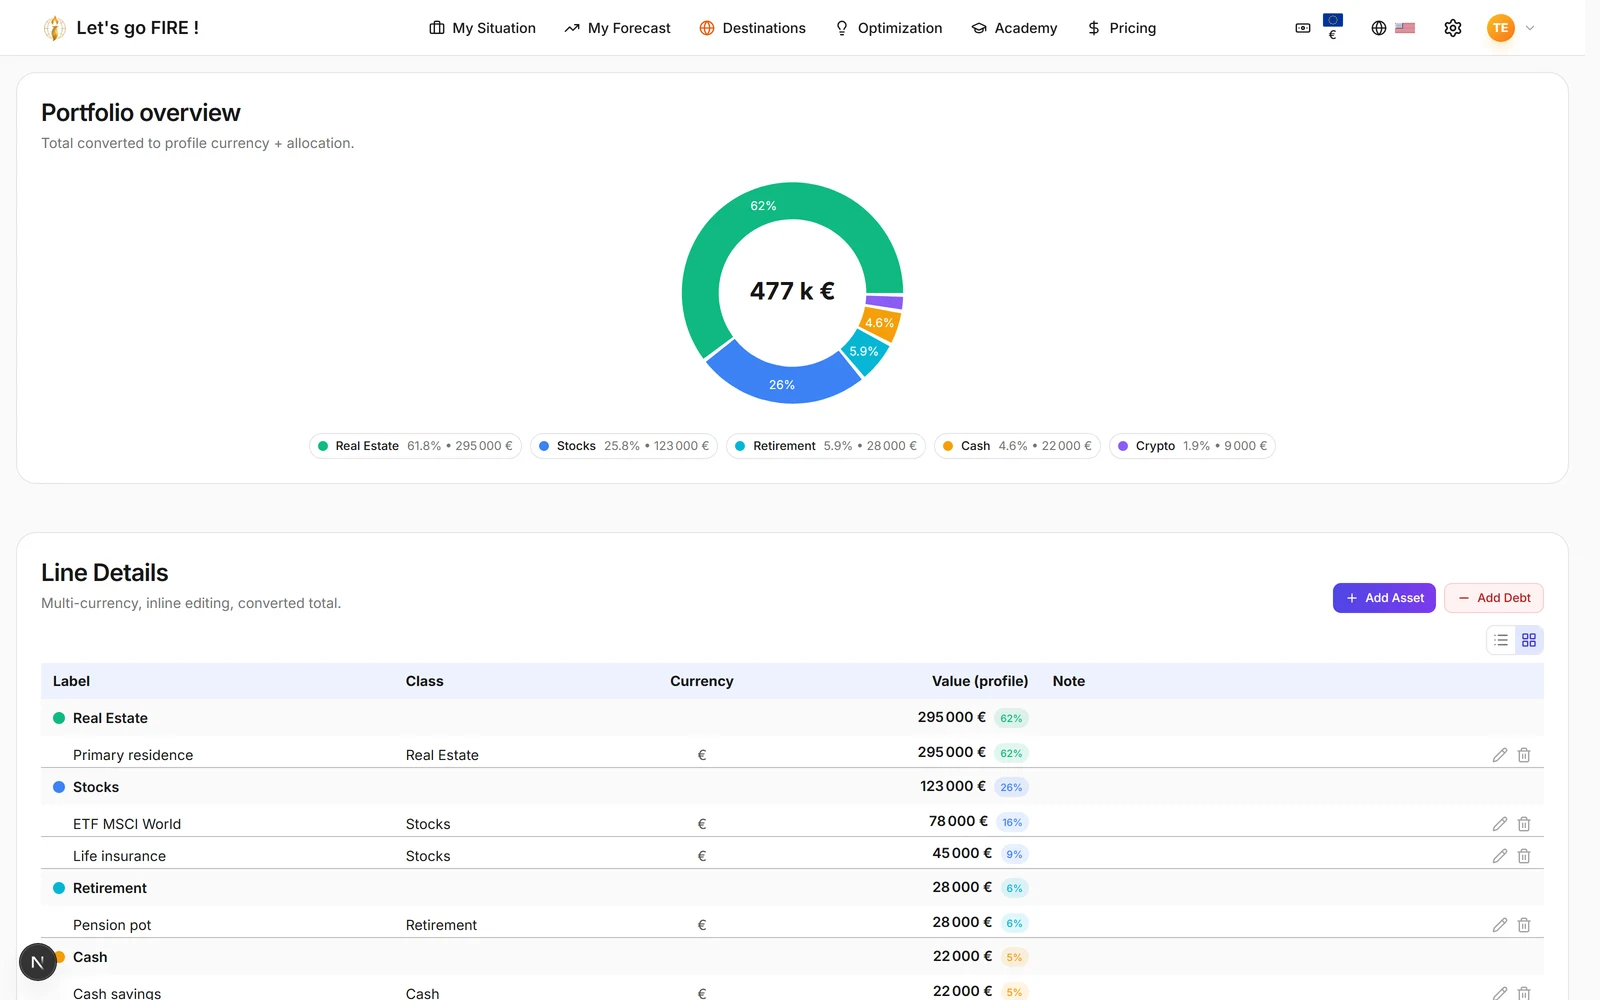The height and width of the screenshot is (1000, 1600).
Task: Switch to list view layout
Action: (1501, 640)
